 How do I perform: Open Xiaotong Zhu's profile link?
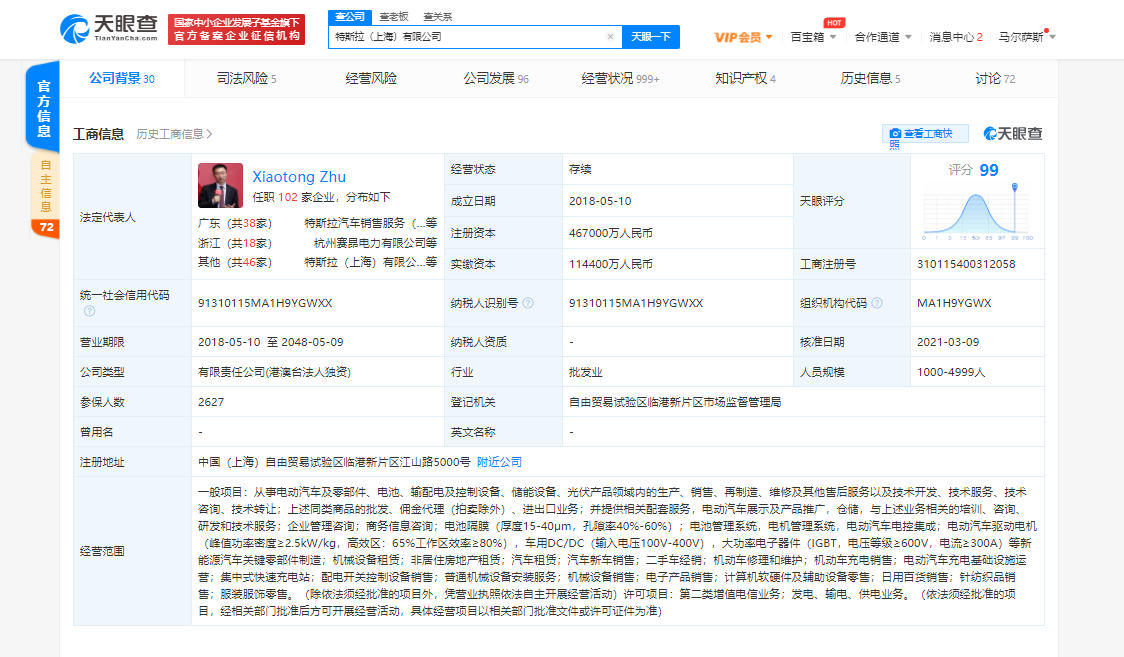tap(299, 176)
